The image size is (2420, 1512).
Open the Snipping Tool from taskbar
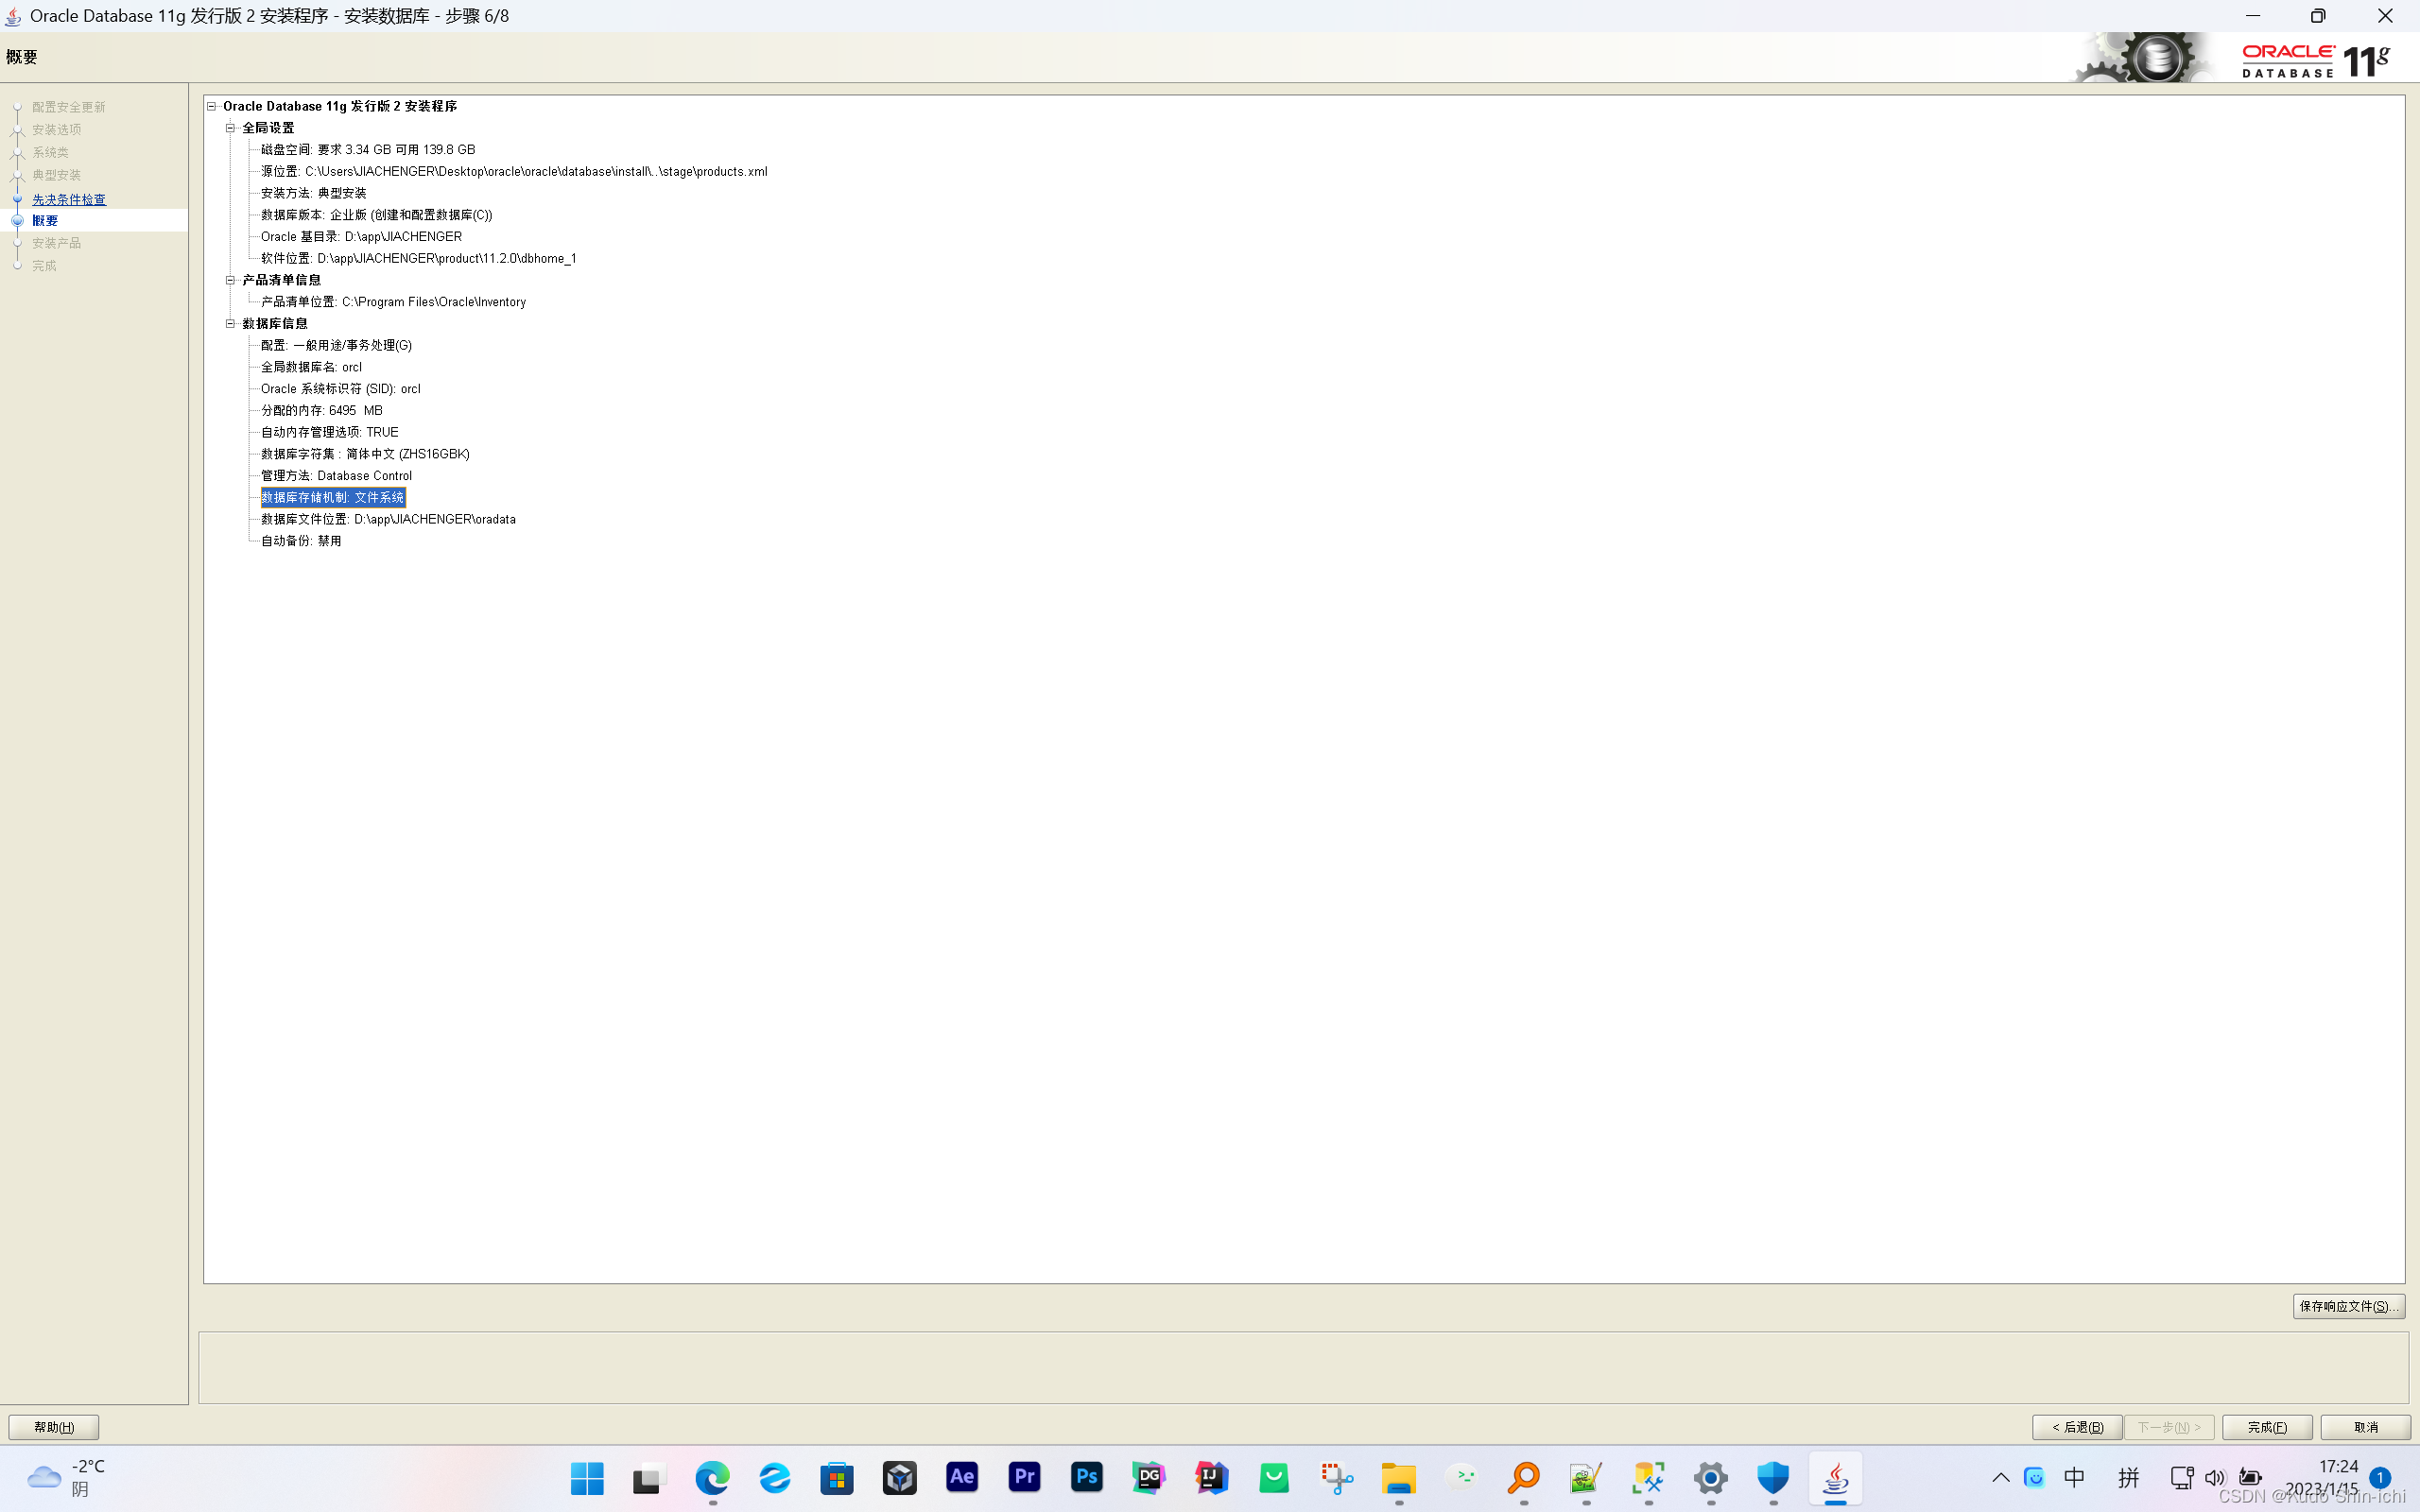click(1336, 1478)
